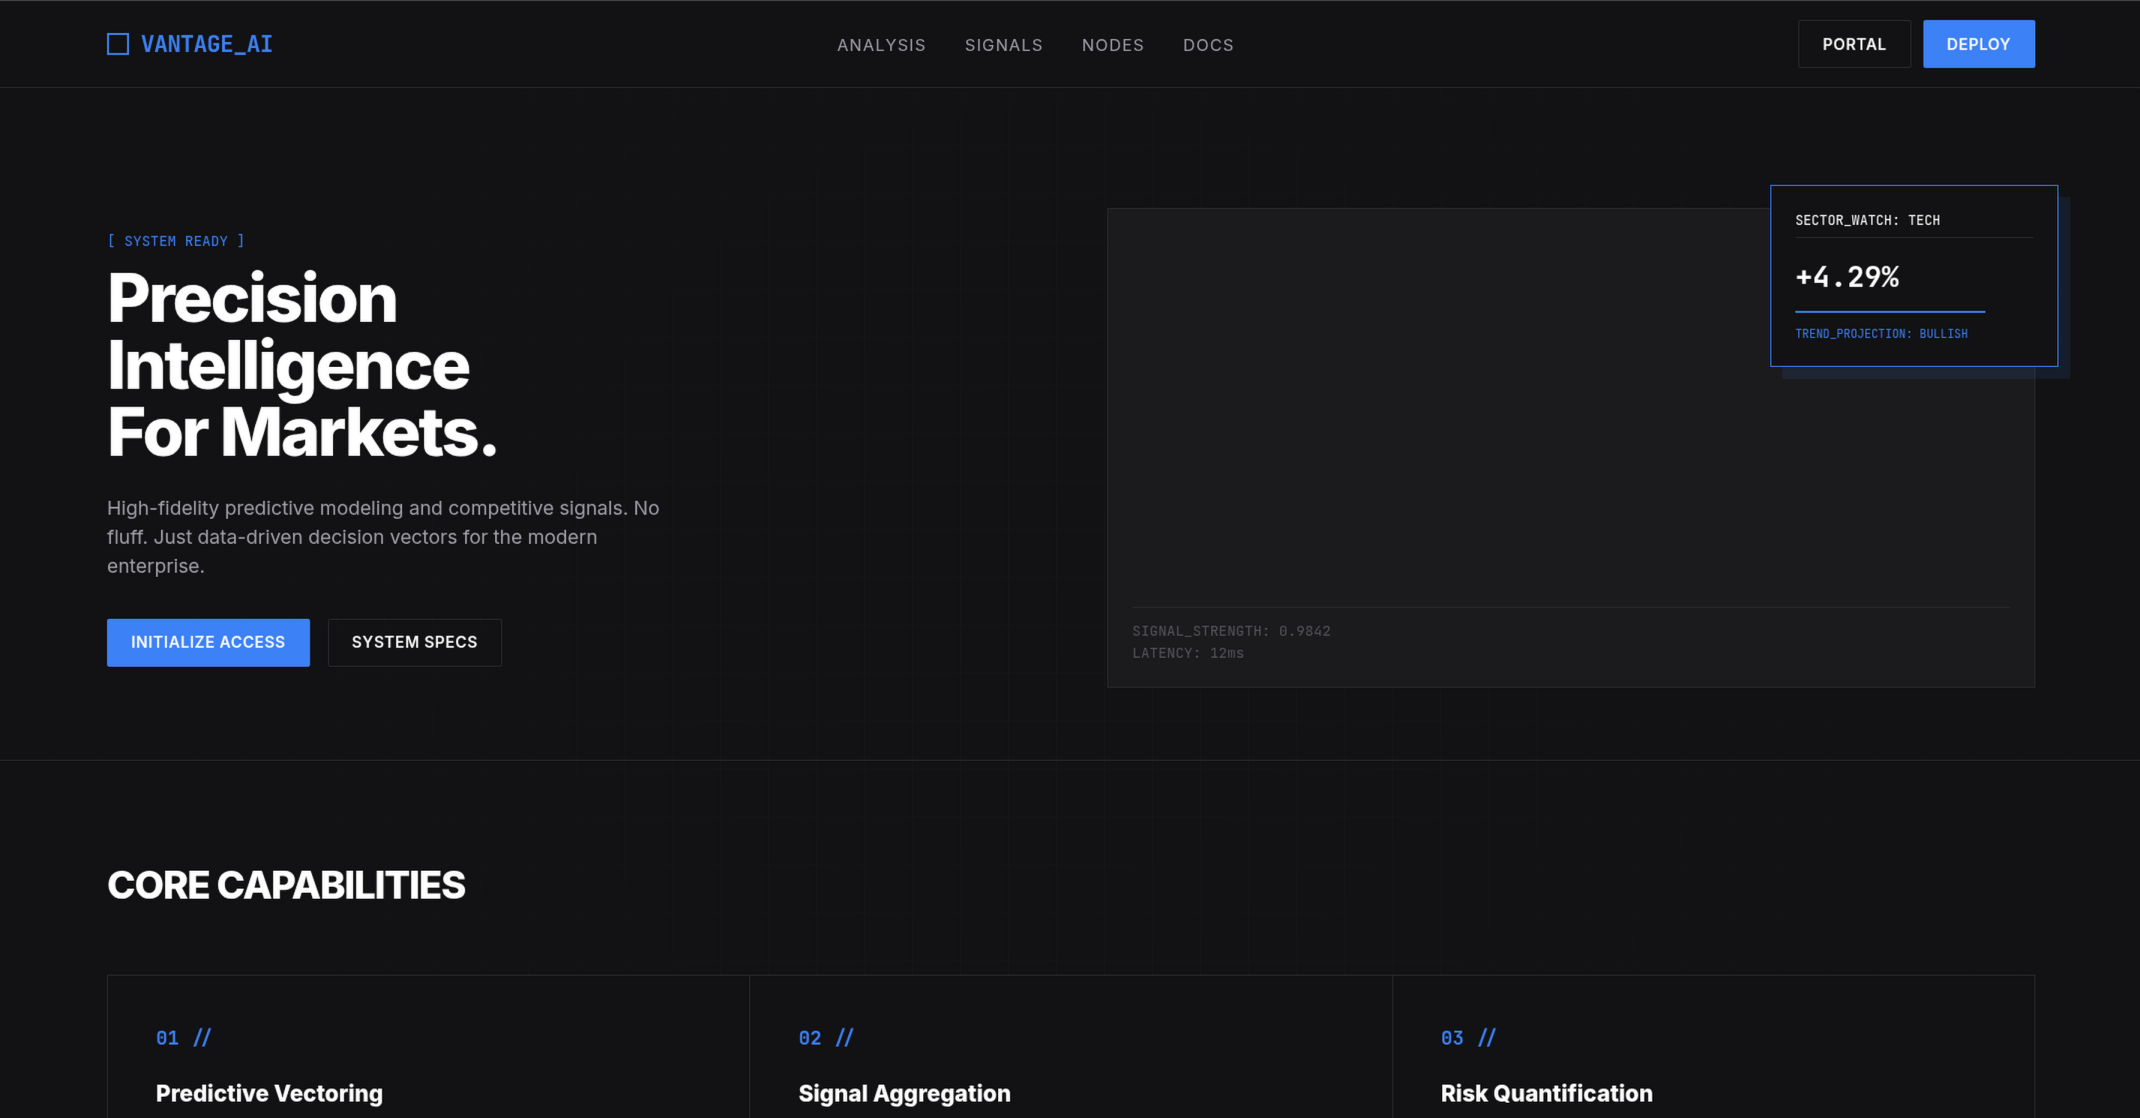2140x1118 pixels.
Task: Click the VANTAGE_AI brand name text
Action: click(206, 44)
